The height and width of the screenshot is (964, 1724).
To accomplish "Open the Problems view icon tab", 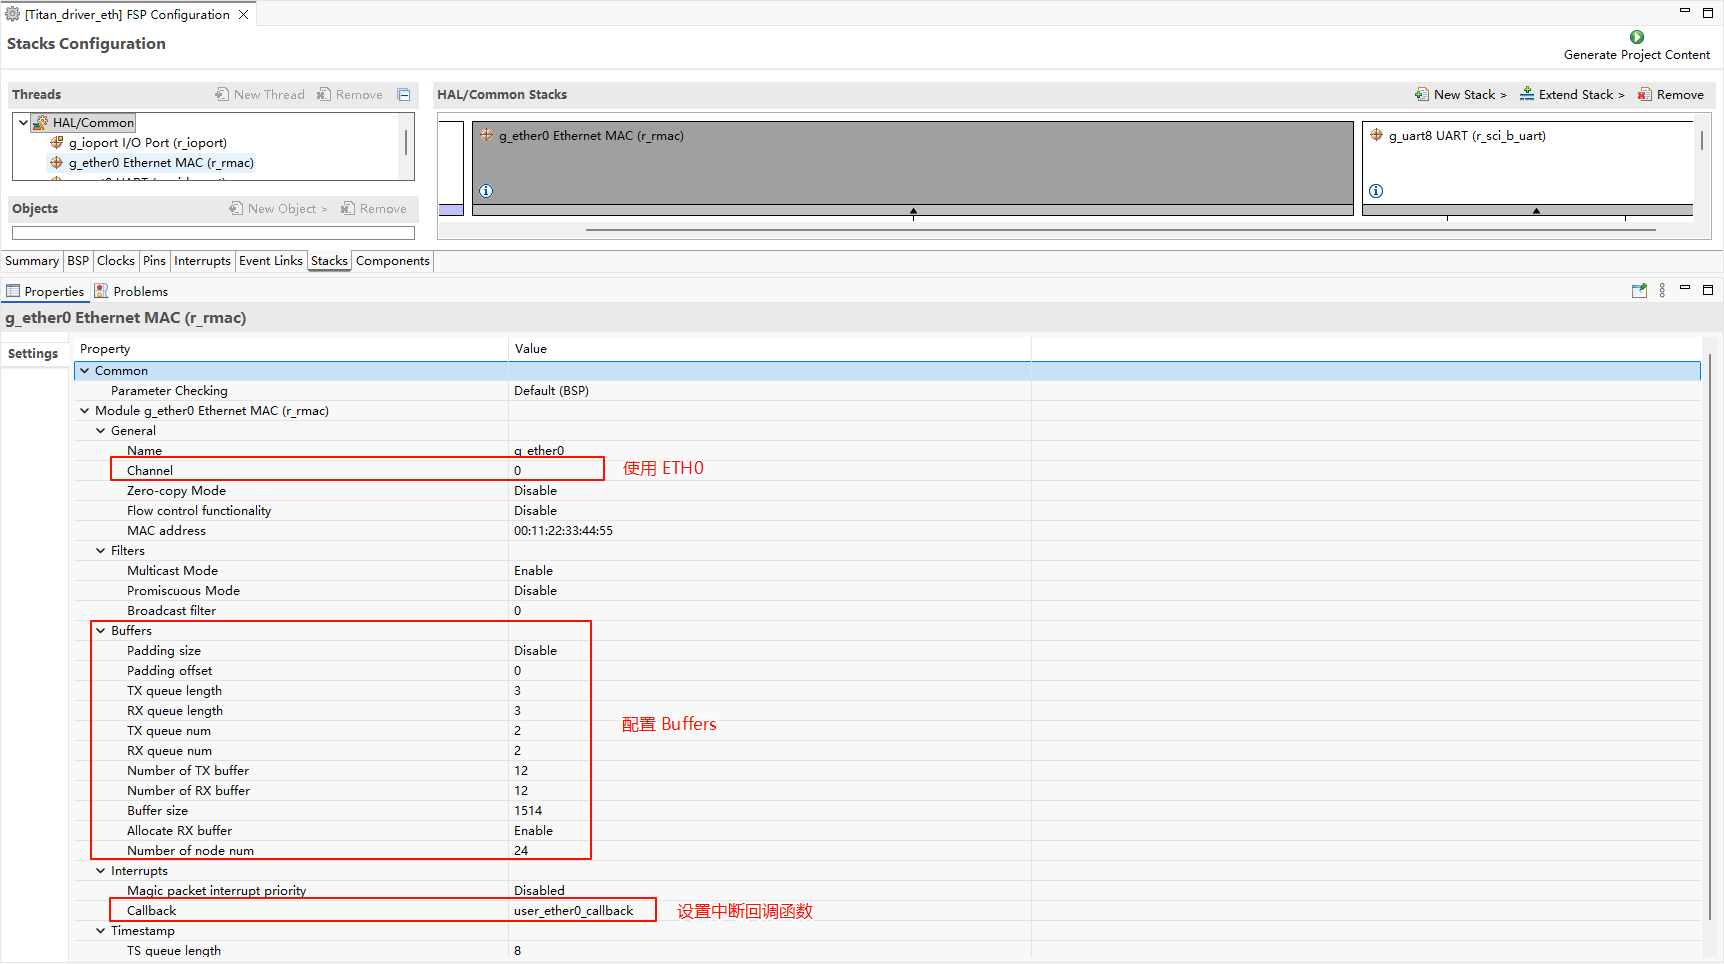I will coord(101,291).
